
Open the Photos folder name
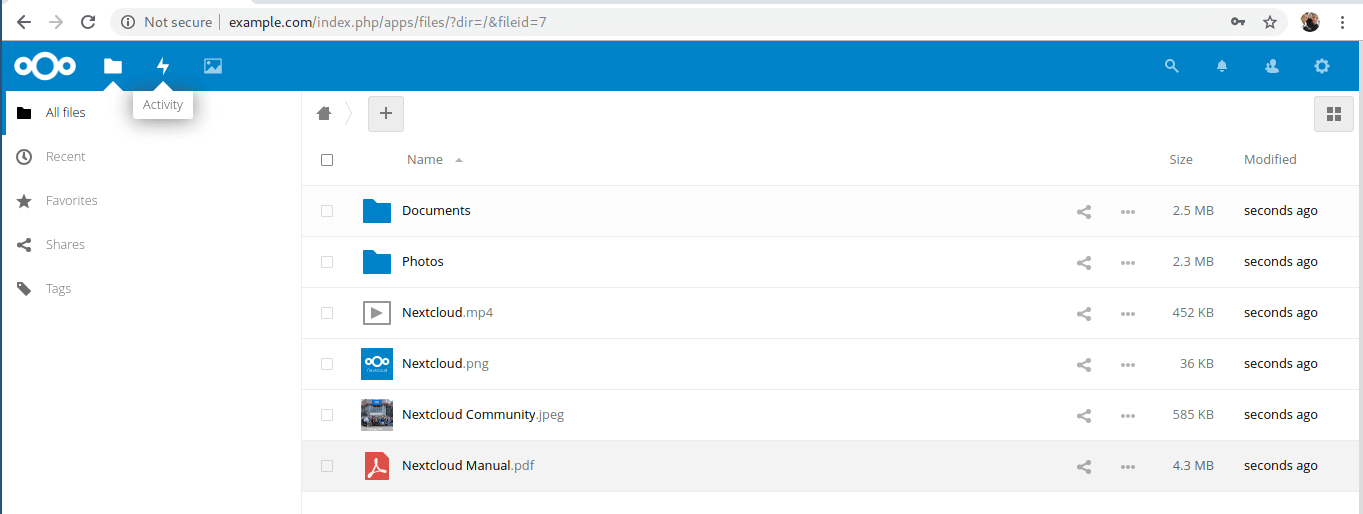[423, 262]
